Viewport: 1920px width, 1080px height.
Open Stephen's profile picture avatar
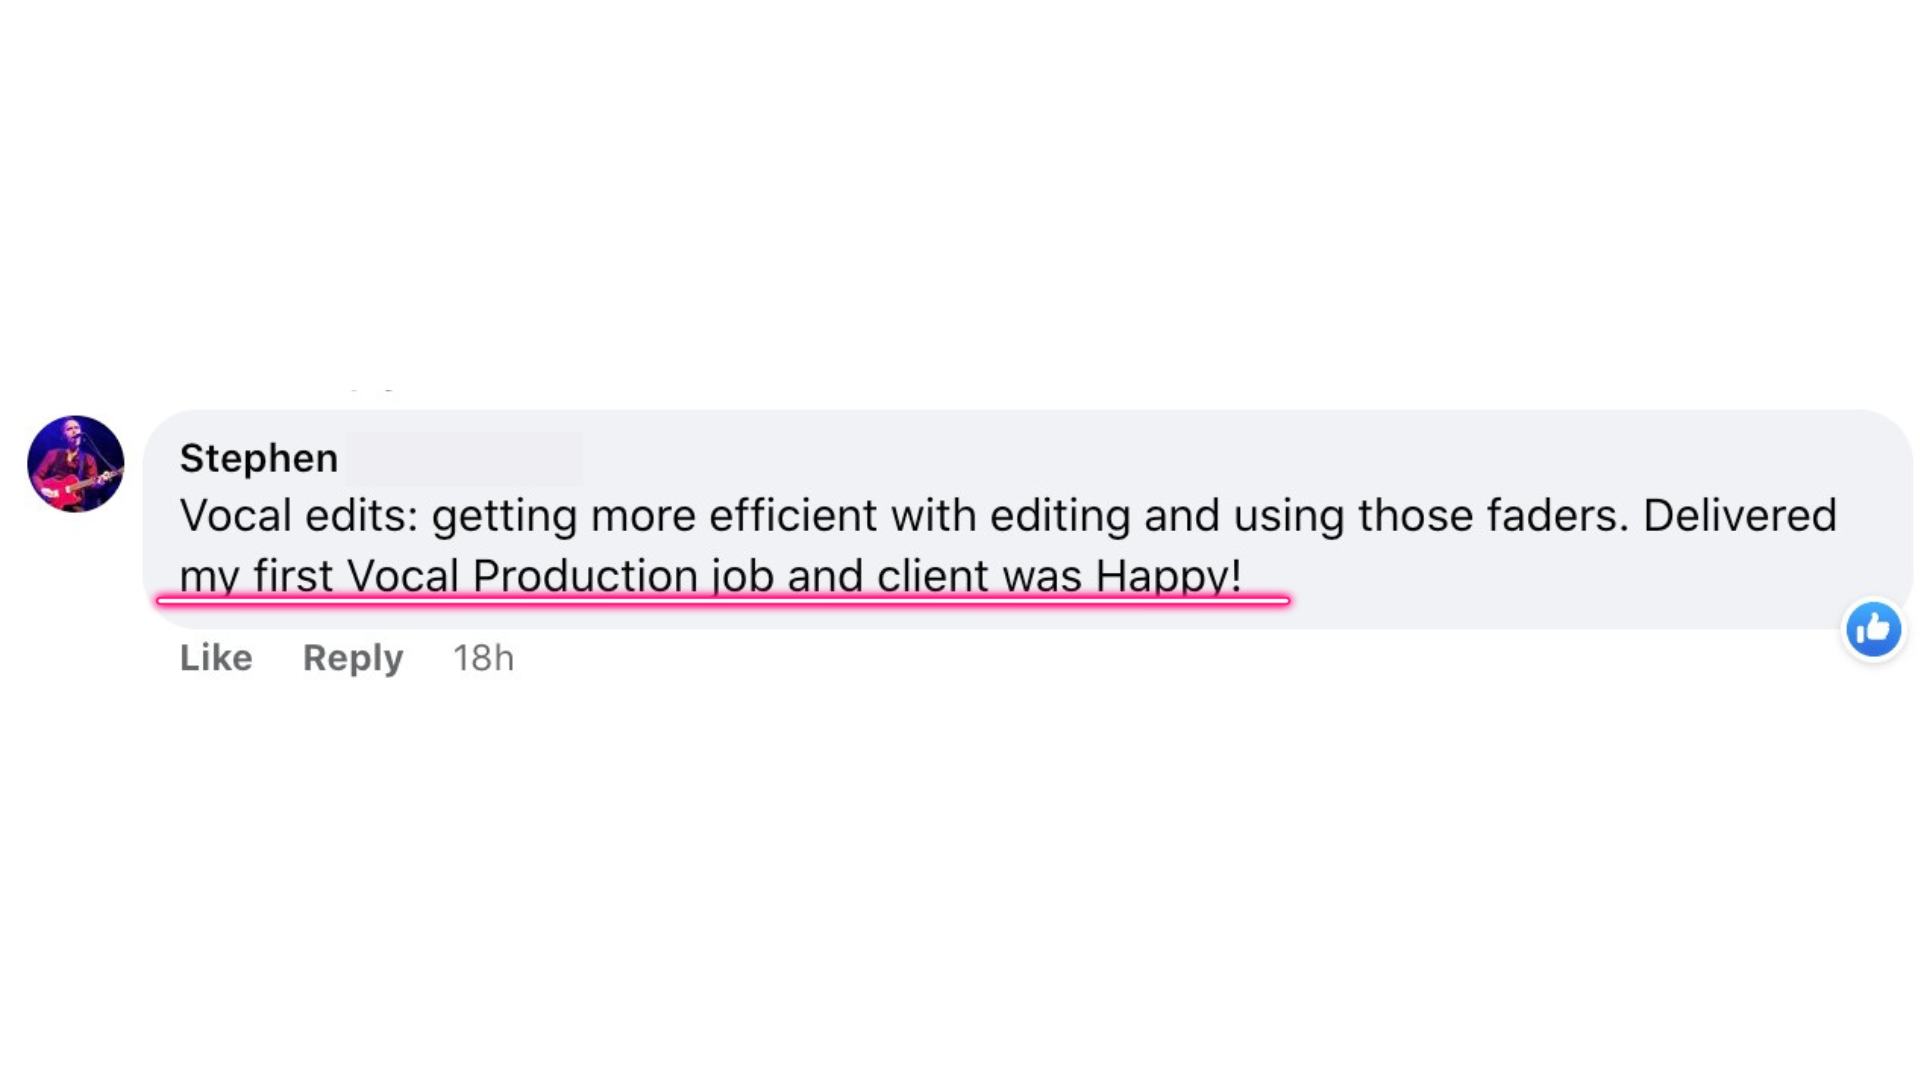tap(76, 464)
